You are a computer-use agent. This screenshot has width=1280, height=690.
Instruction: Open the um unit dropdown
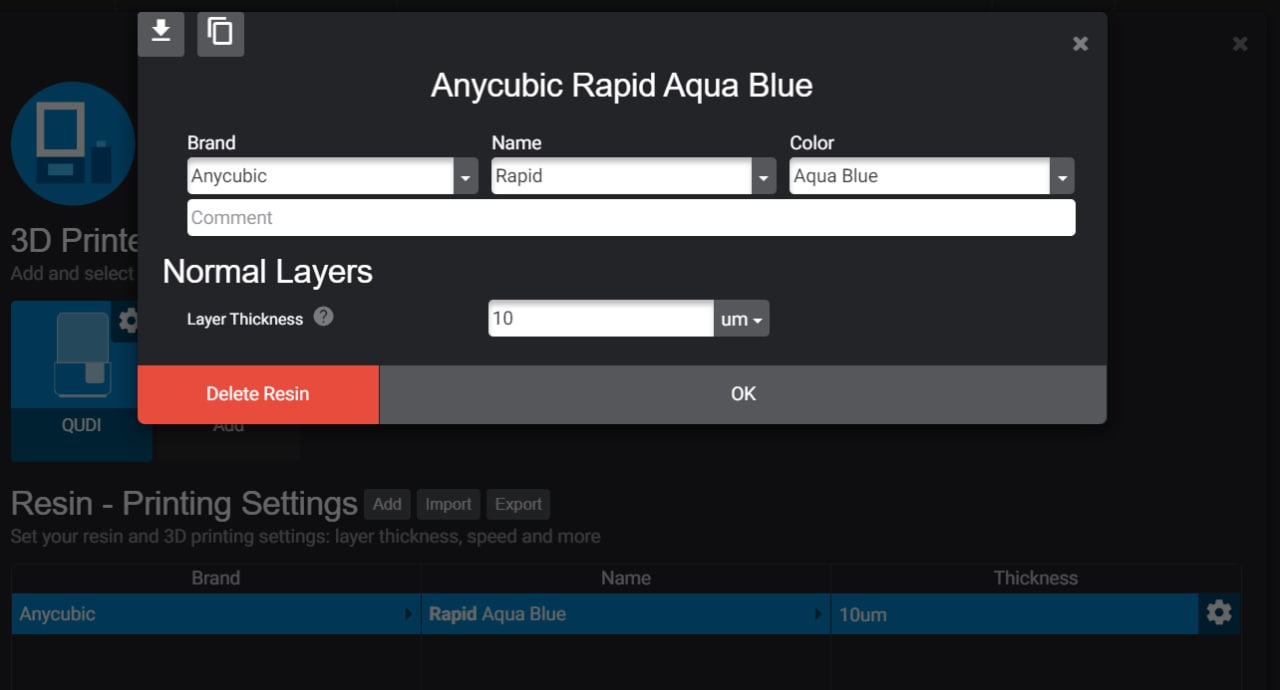pos(741,319)
